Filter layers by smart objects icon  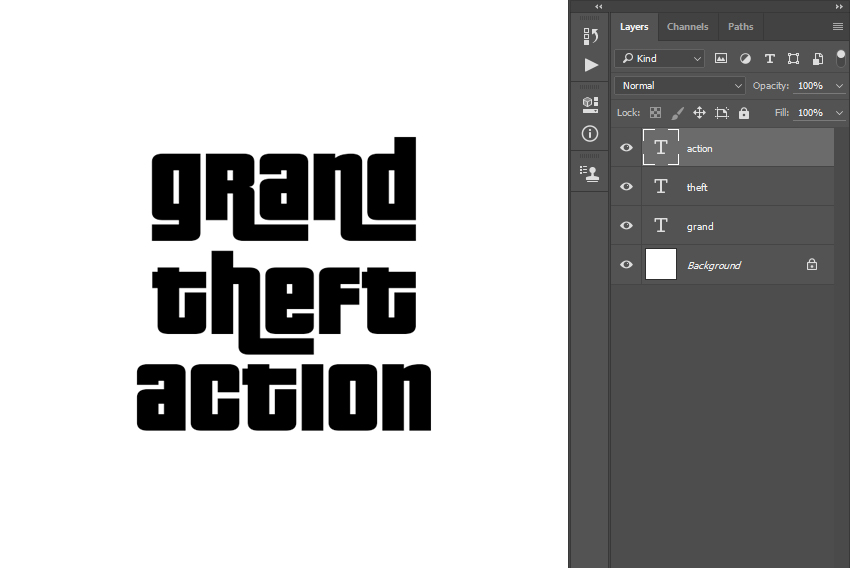817,59
